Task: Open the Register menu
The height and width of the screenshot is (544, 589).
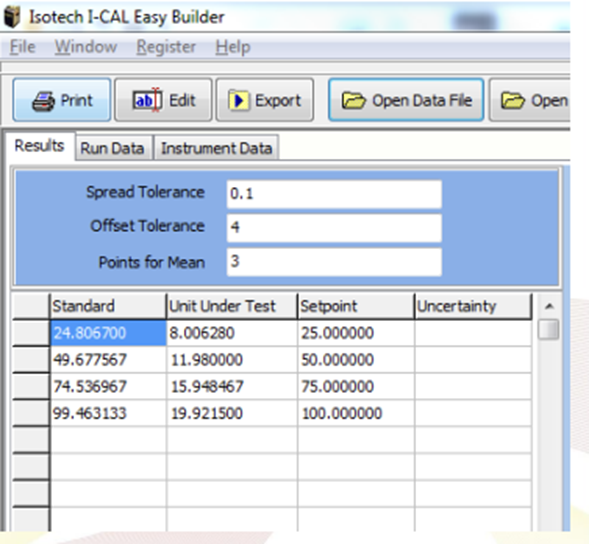Action: pos(166,47)
